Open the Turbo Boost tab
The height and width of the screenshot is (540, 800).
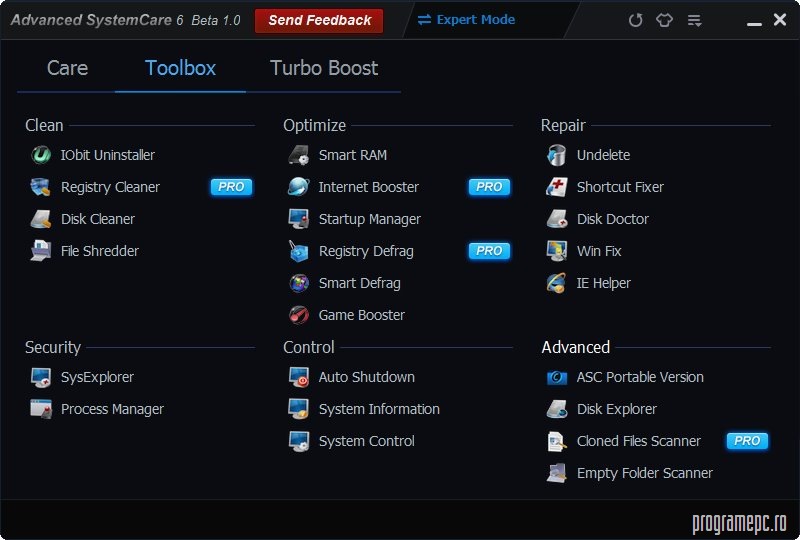click(324, 68)
